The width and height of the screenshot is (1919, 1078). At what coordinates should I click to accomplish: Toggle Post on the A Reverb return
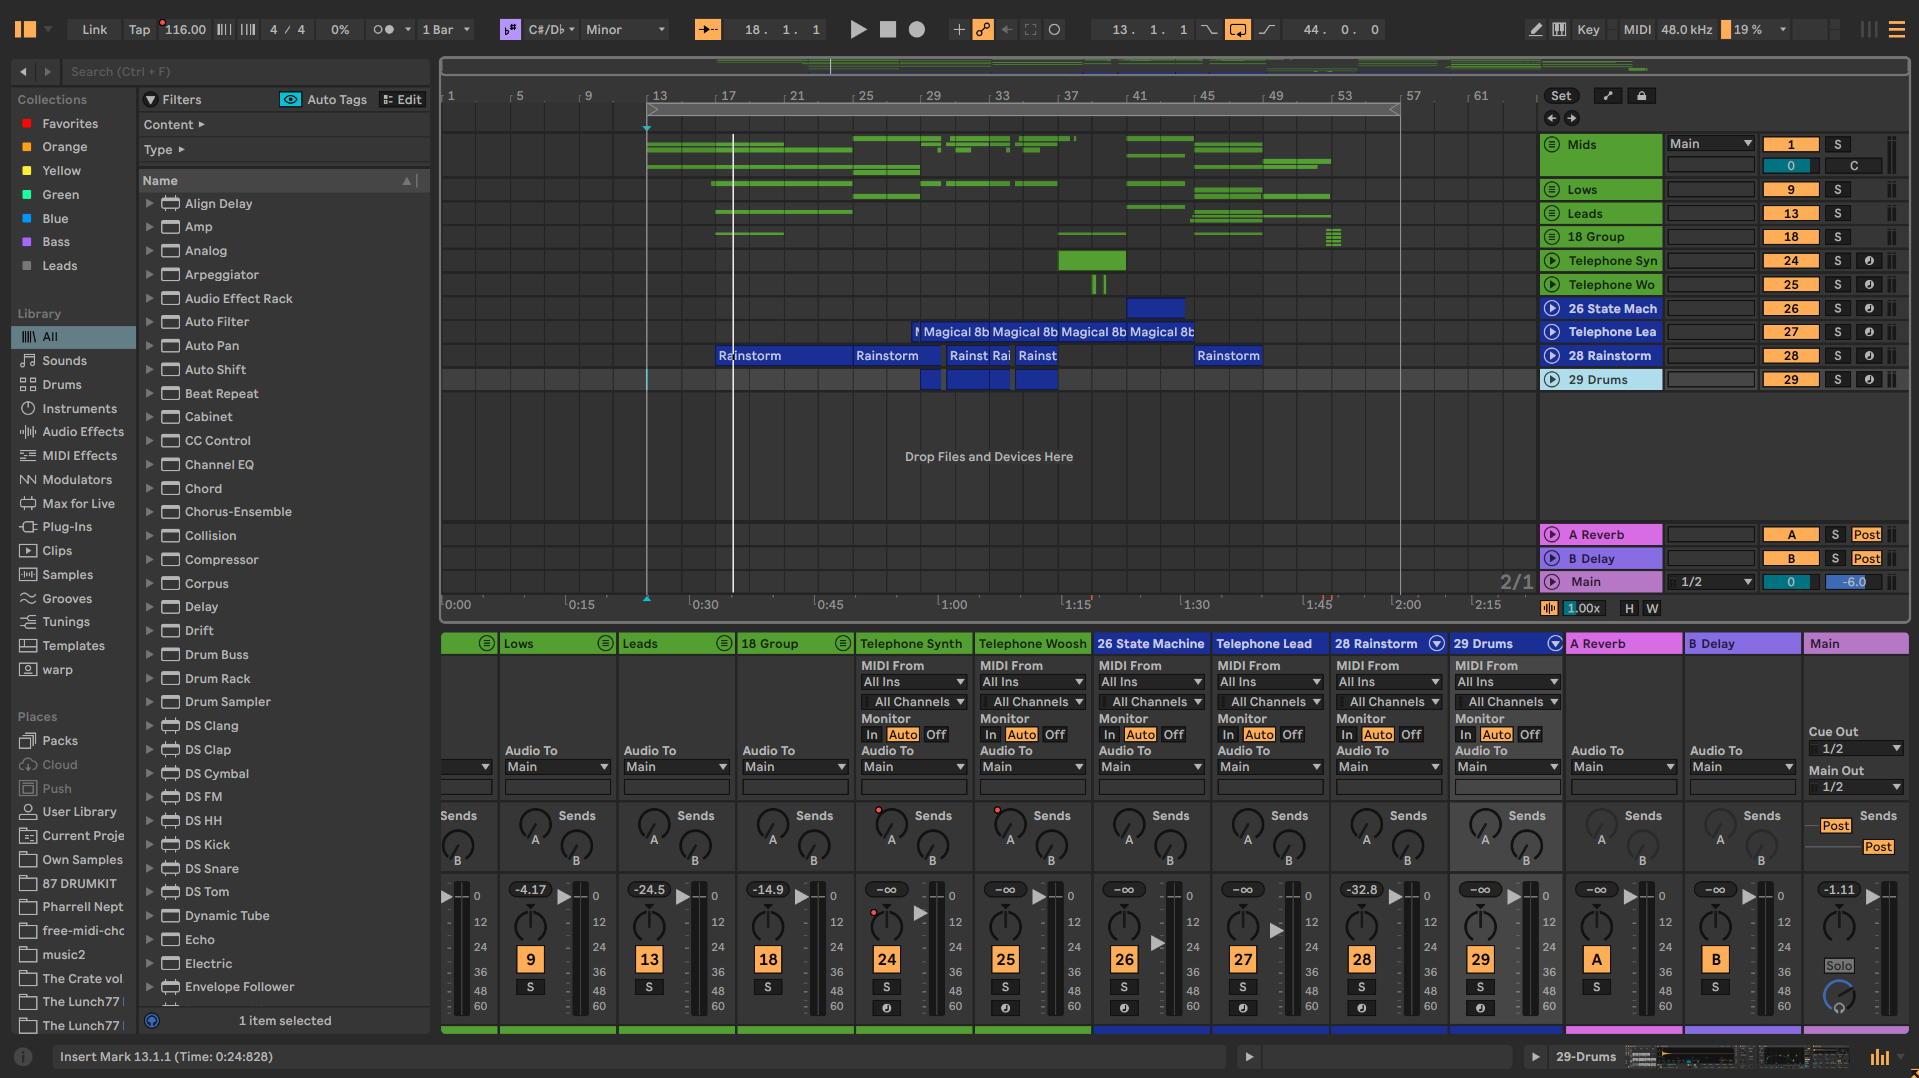1866,535
